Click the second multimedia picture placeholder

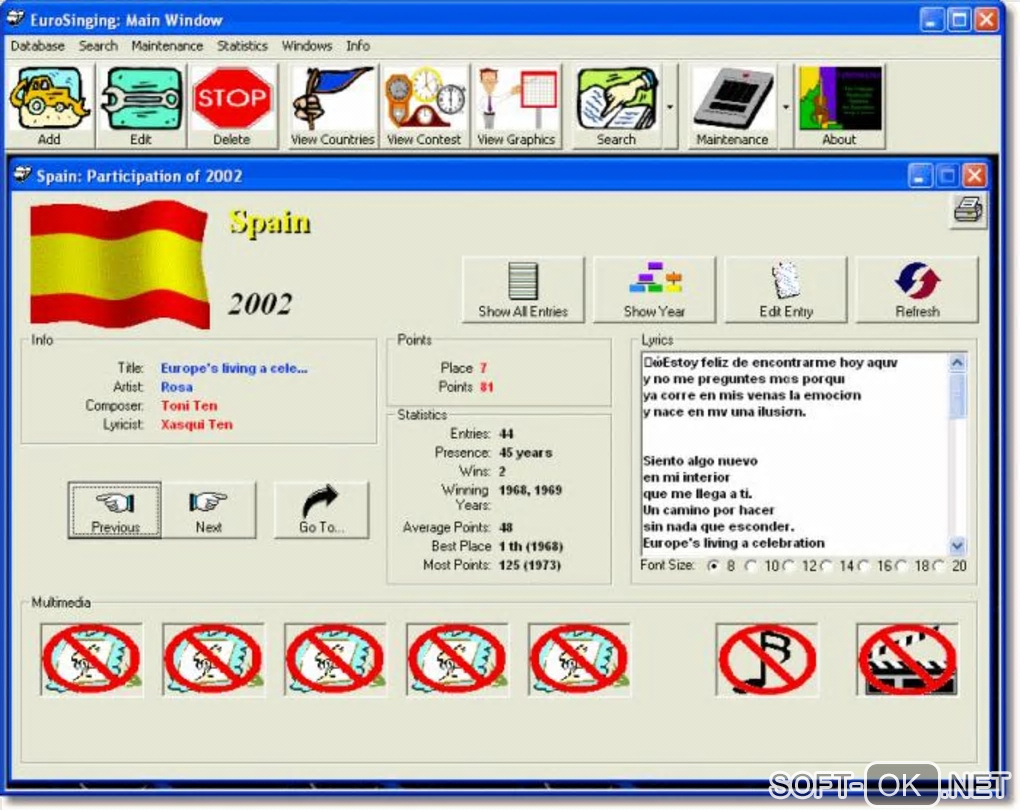[213, 660]
